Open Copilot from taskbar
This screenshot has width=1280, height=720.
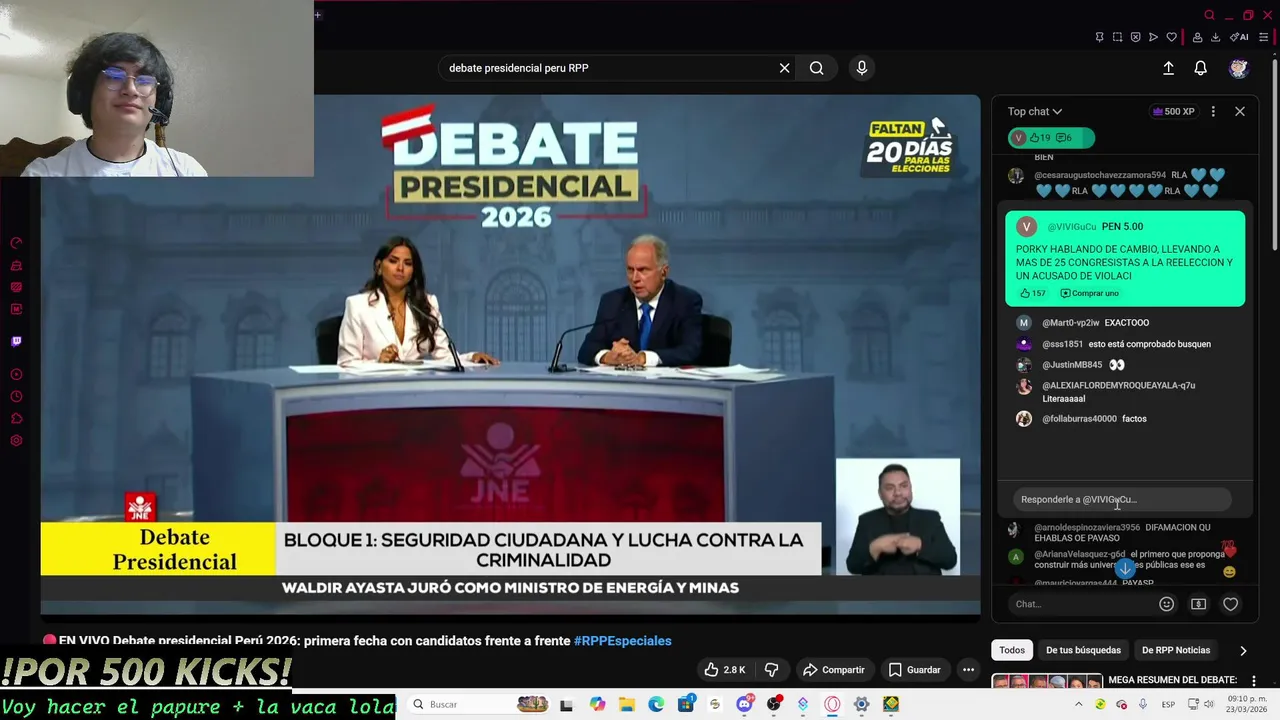[597, 704]
